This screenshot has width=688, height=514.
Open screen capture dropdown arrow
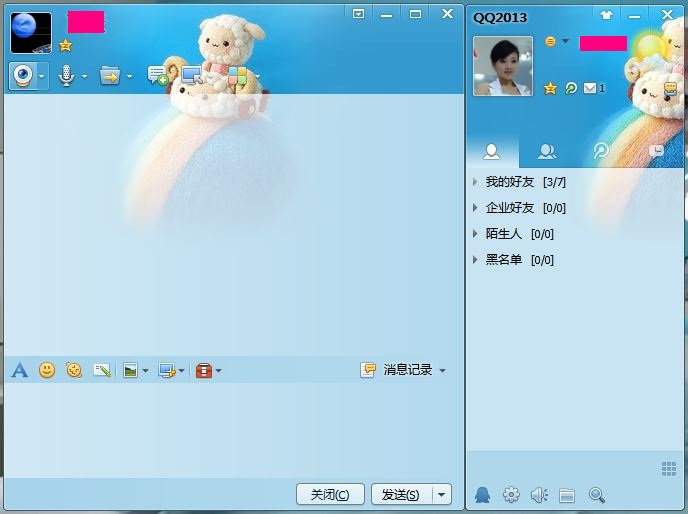coord(181,371)
